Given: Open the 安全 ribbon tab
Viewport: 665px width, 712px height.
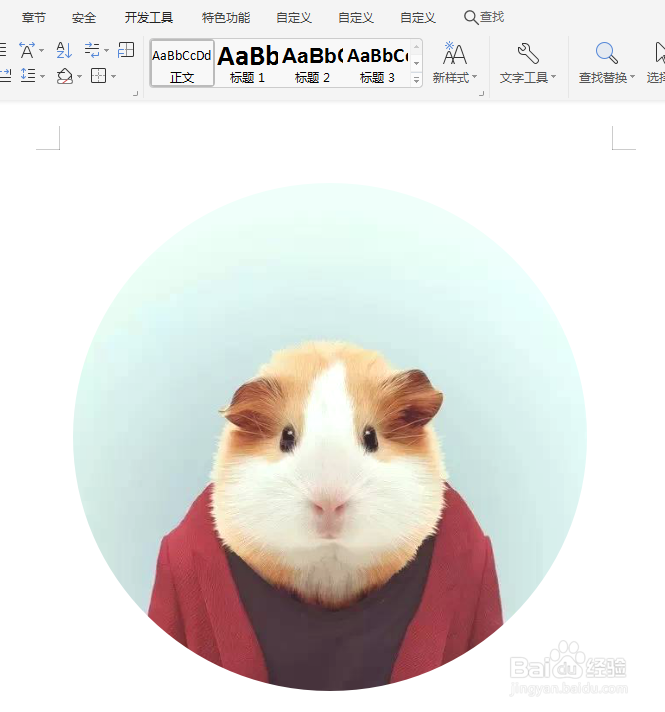Looking at the screenshot, I should 84,18.
